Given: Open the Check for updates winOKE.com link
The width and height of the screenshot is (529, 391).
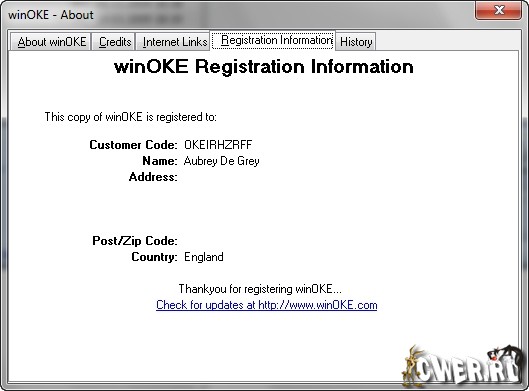Looking at the screenshot, I should click(x=267, y=305).
